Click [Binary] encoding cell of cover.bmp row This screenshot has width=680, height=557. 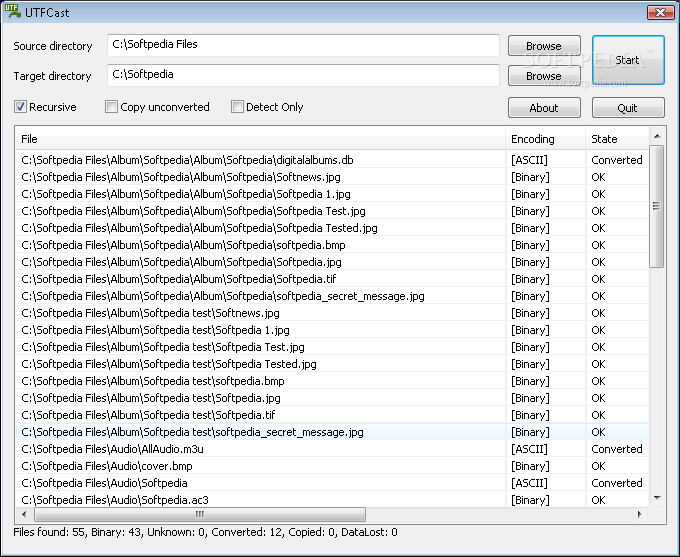[x=530, y=466]
